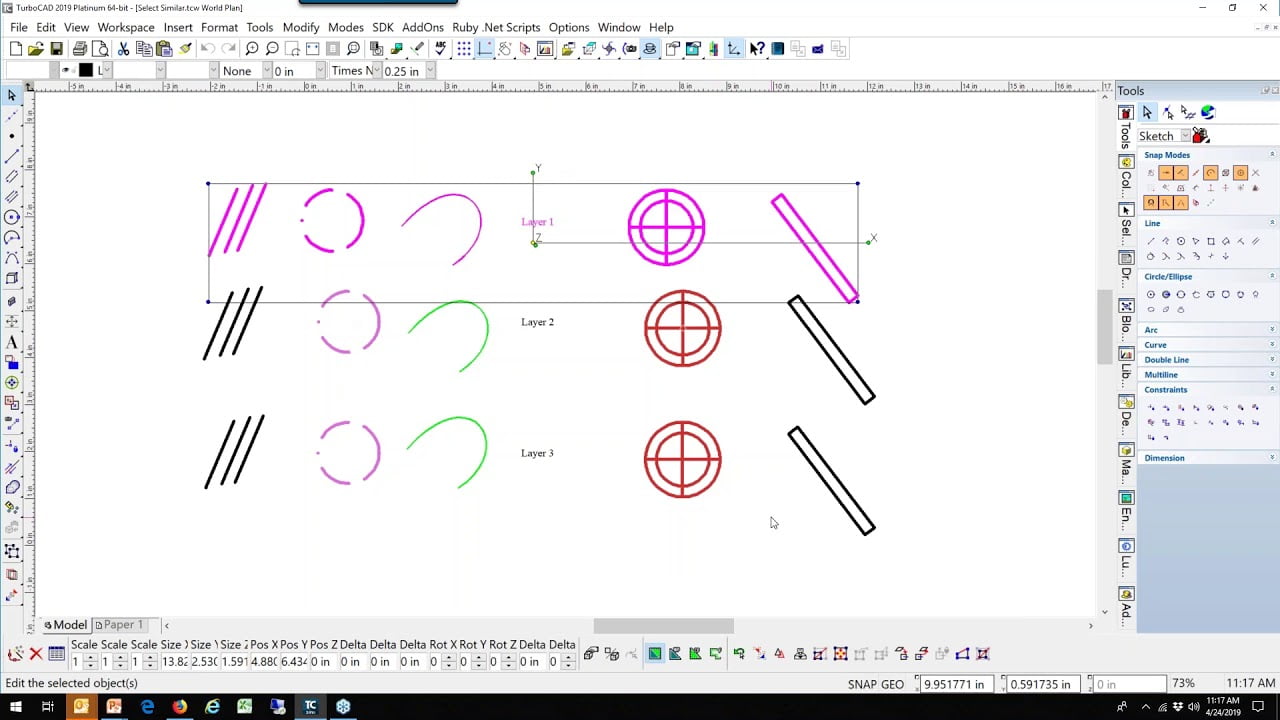Toggle the highlighted center snap mode button
Screen dimensions: 1280x720
1241,173
